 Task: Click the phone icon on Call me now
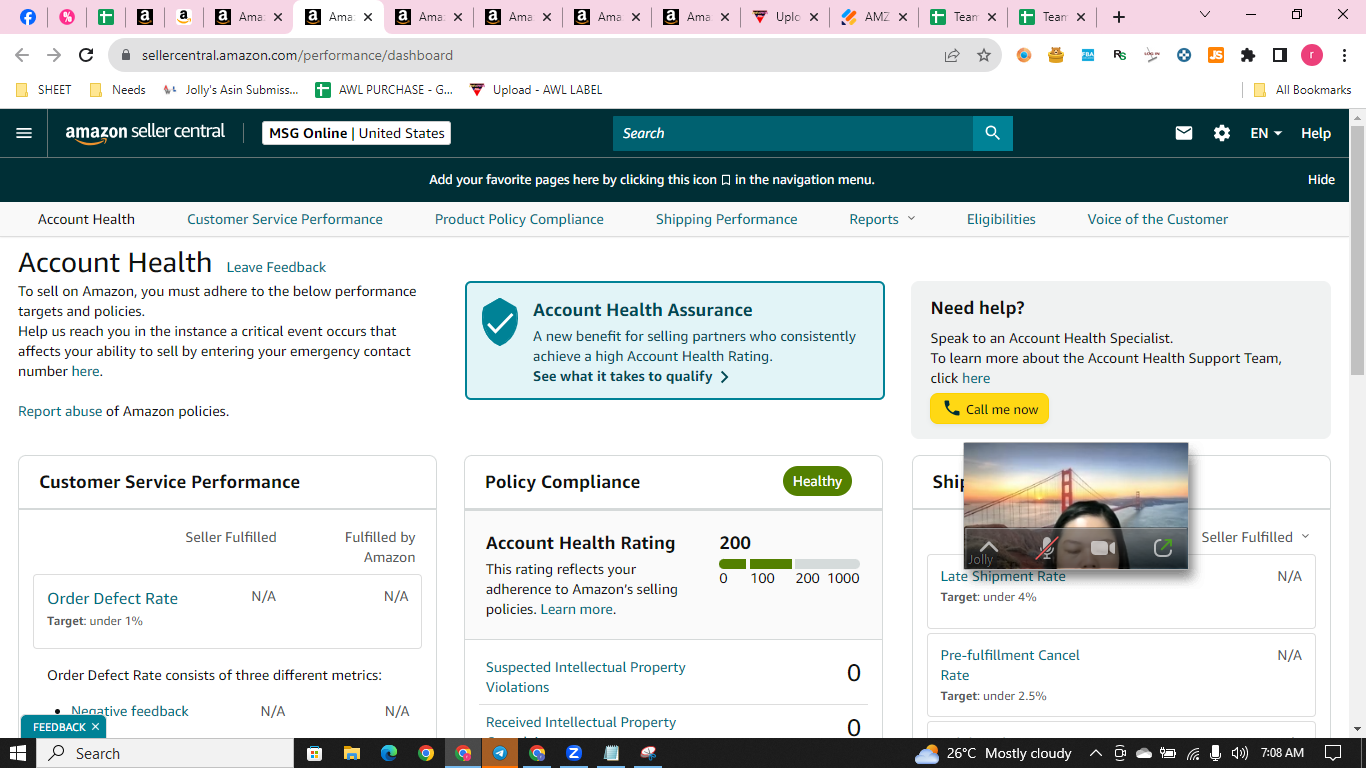952,409
